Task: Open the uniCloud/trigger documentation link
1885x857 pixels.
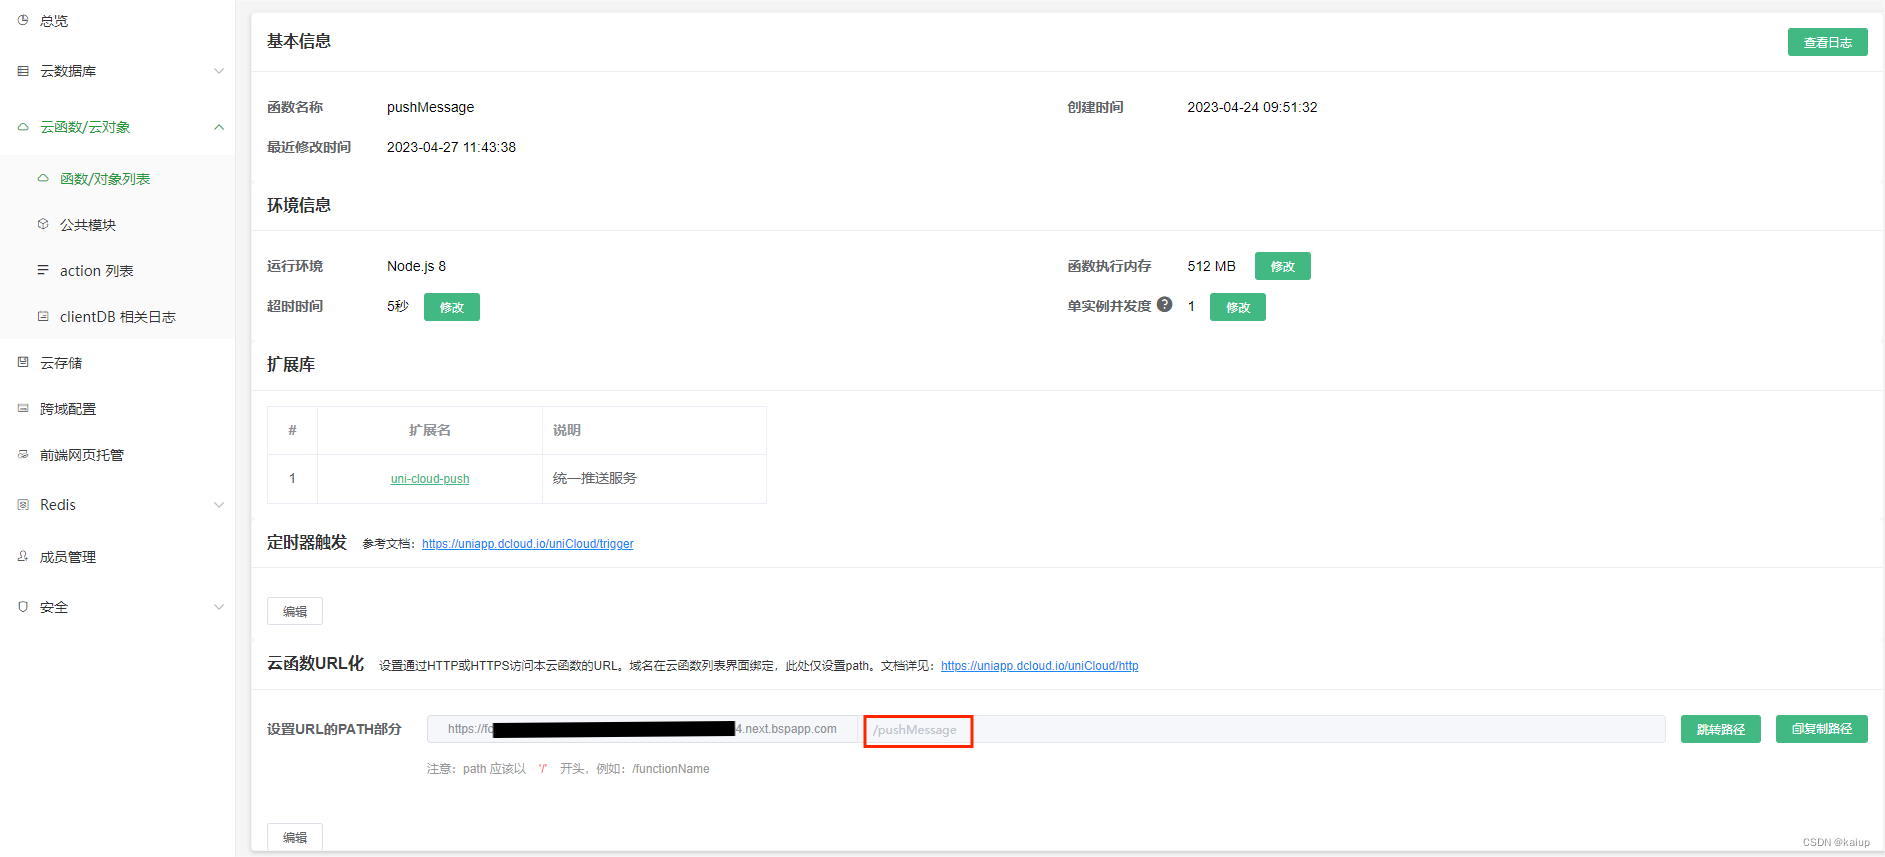Action: 528,544
